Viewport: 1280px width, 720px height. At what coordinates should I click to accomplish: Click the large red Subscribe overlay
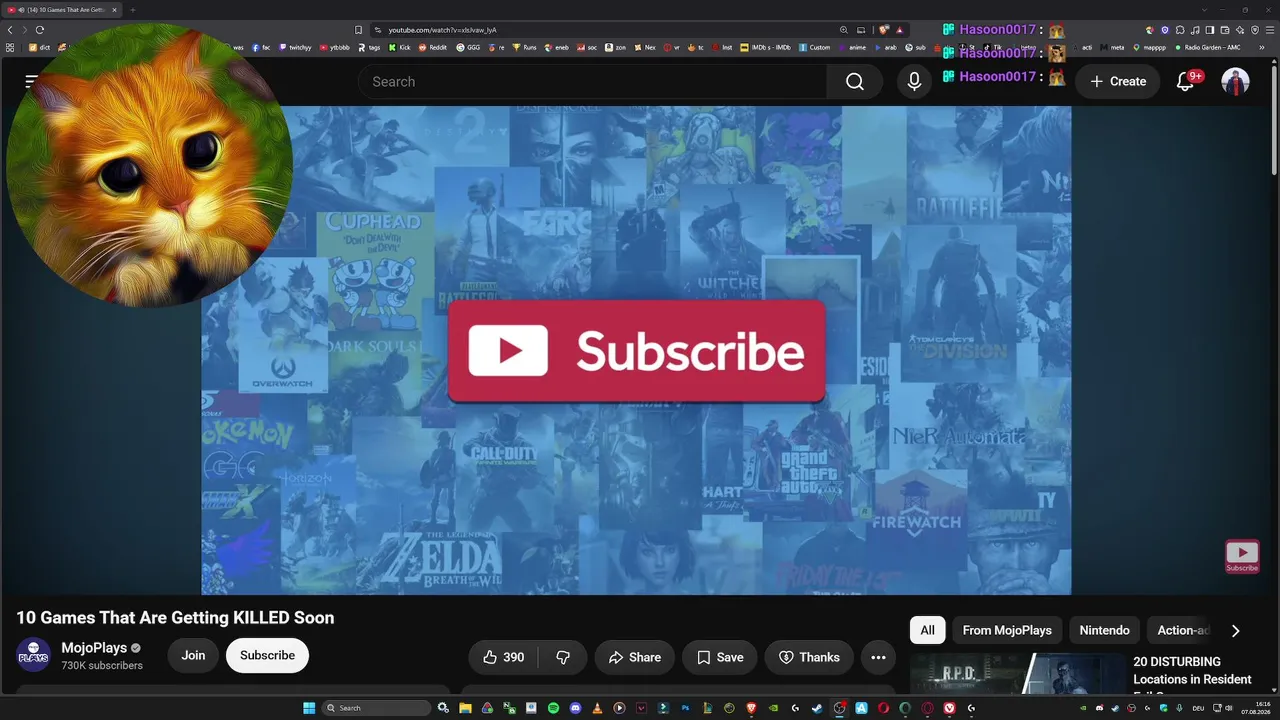point(637,351)
